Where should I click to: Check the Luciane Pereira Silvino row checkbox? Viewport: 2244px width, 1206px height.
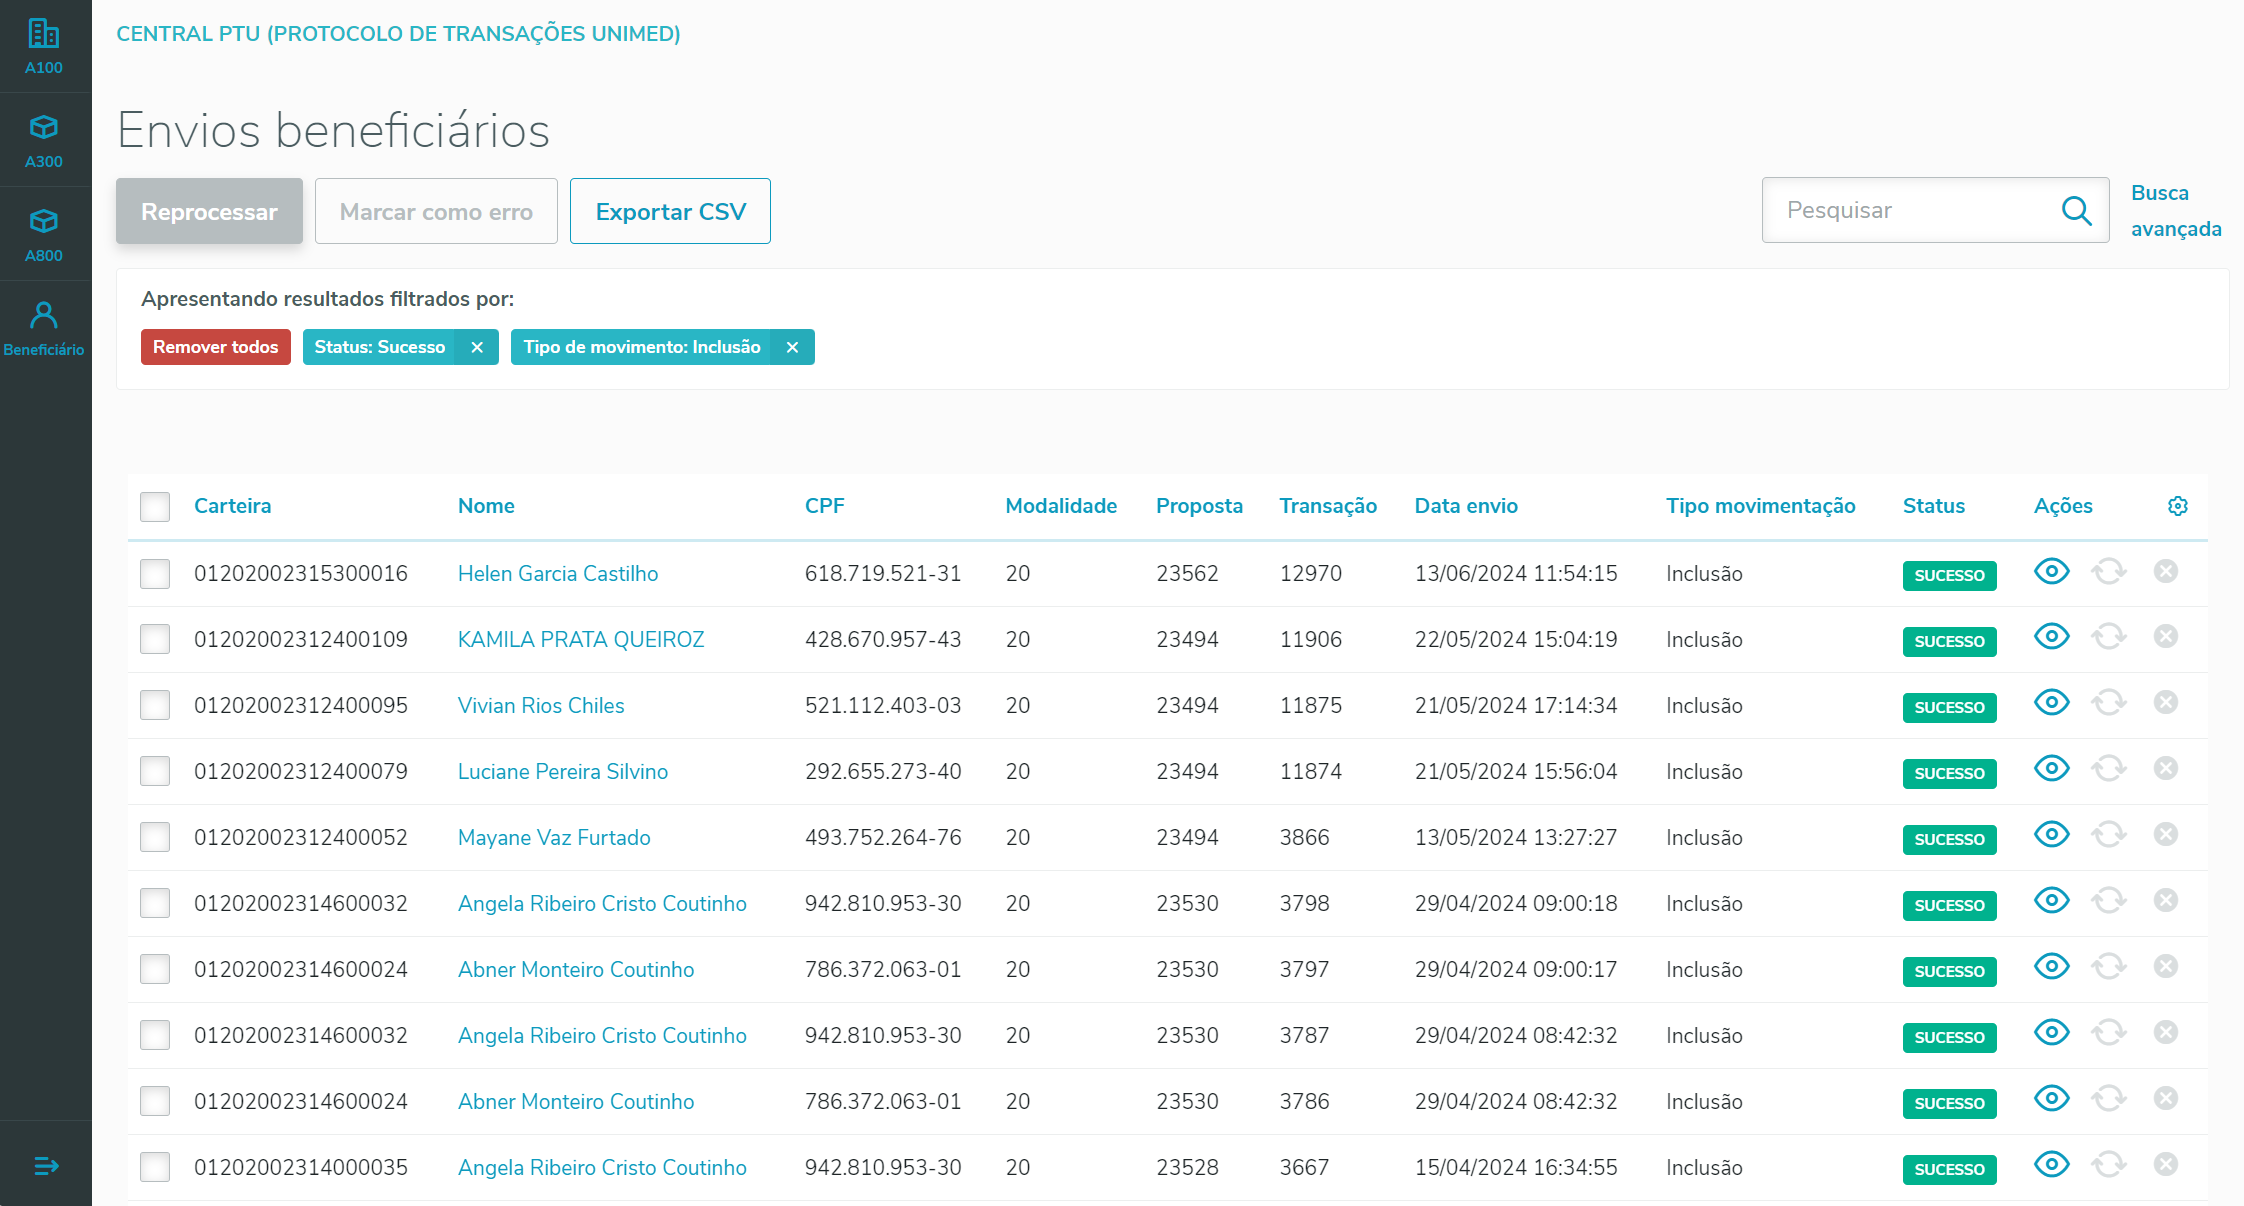(155, 771)
